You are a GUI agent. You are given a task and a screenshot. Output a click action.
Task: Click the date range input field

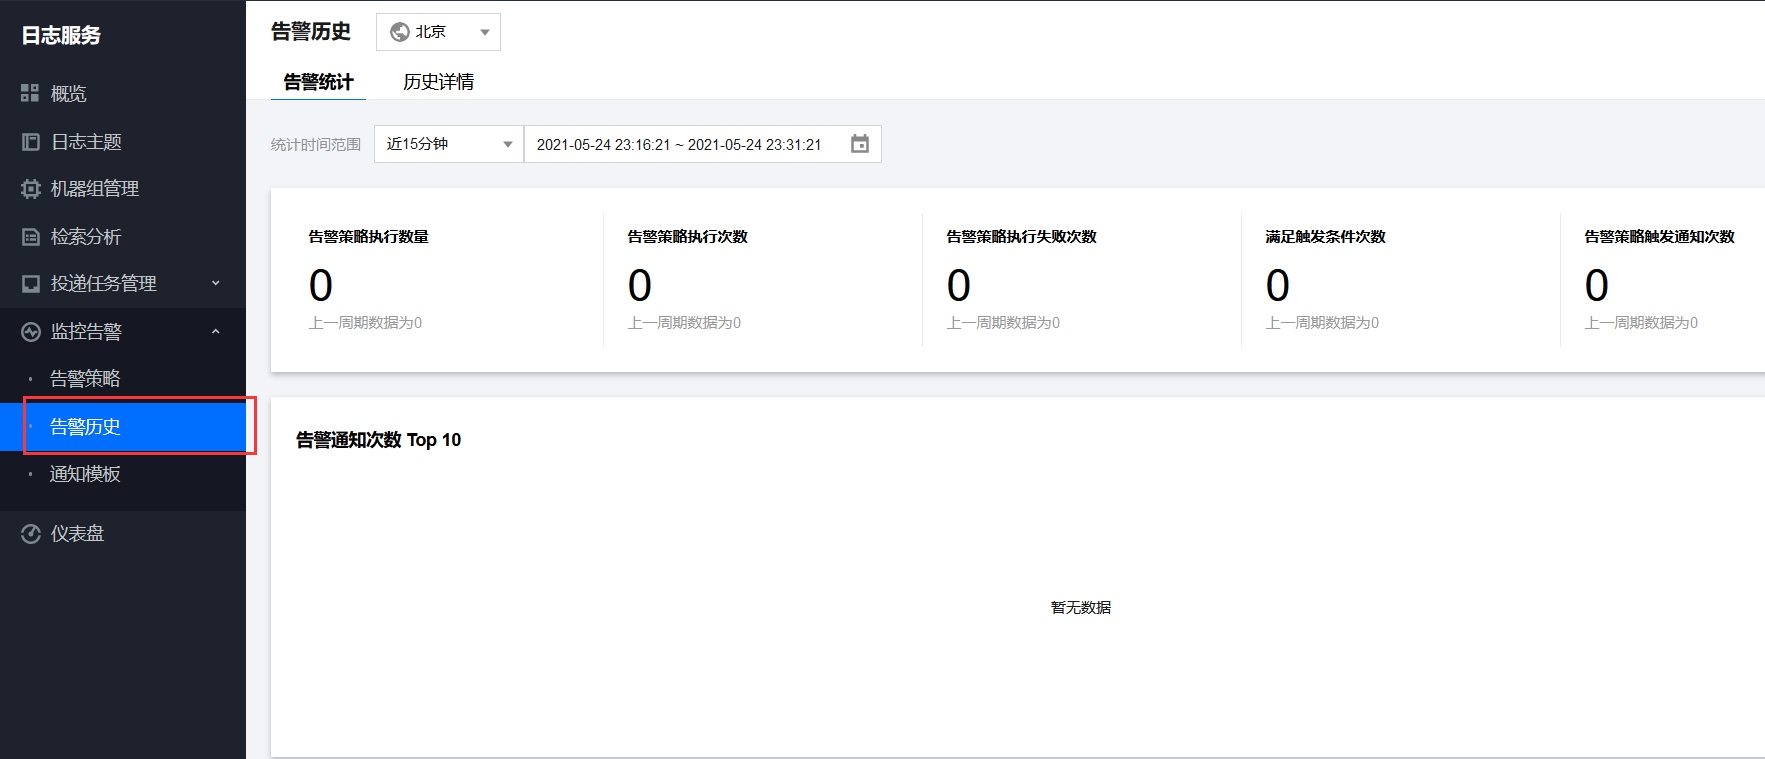click(x=702, y=144)
